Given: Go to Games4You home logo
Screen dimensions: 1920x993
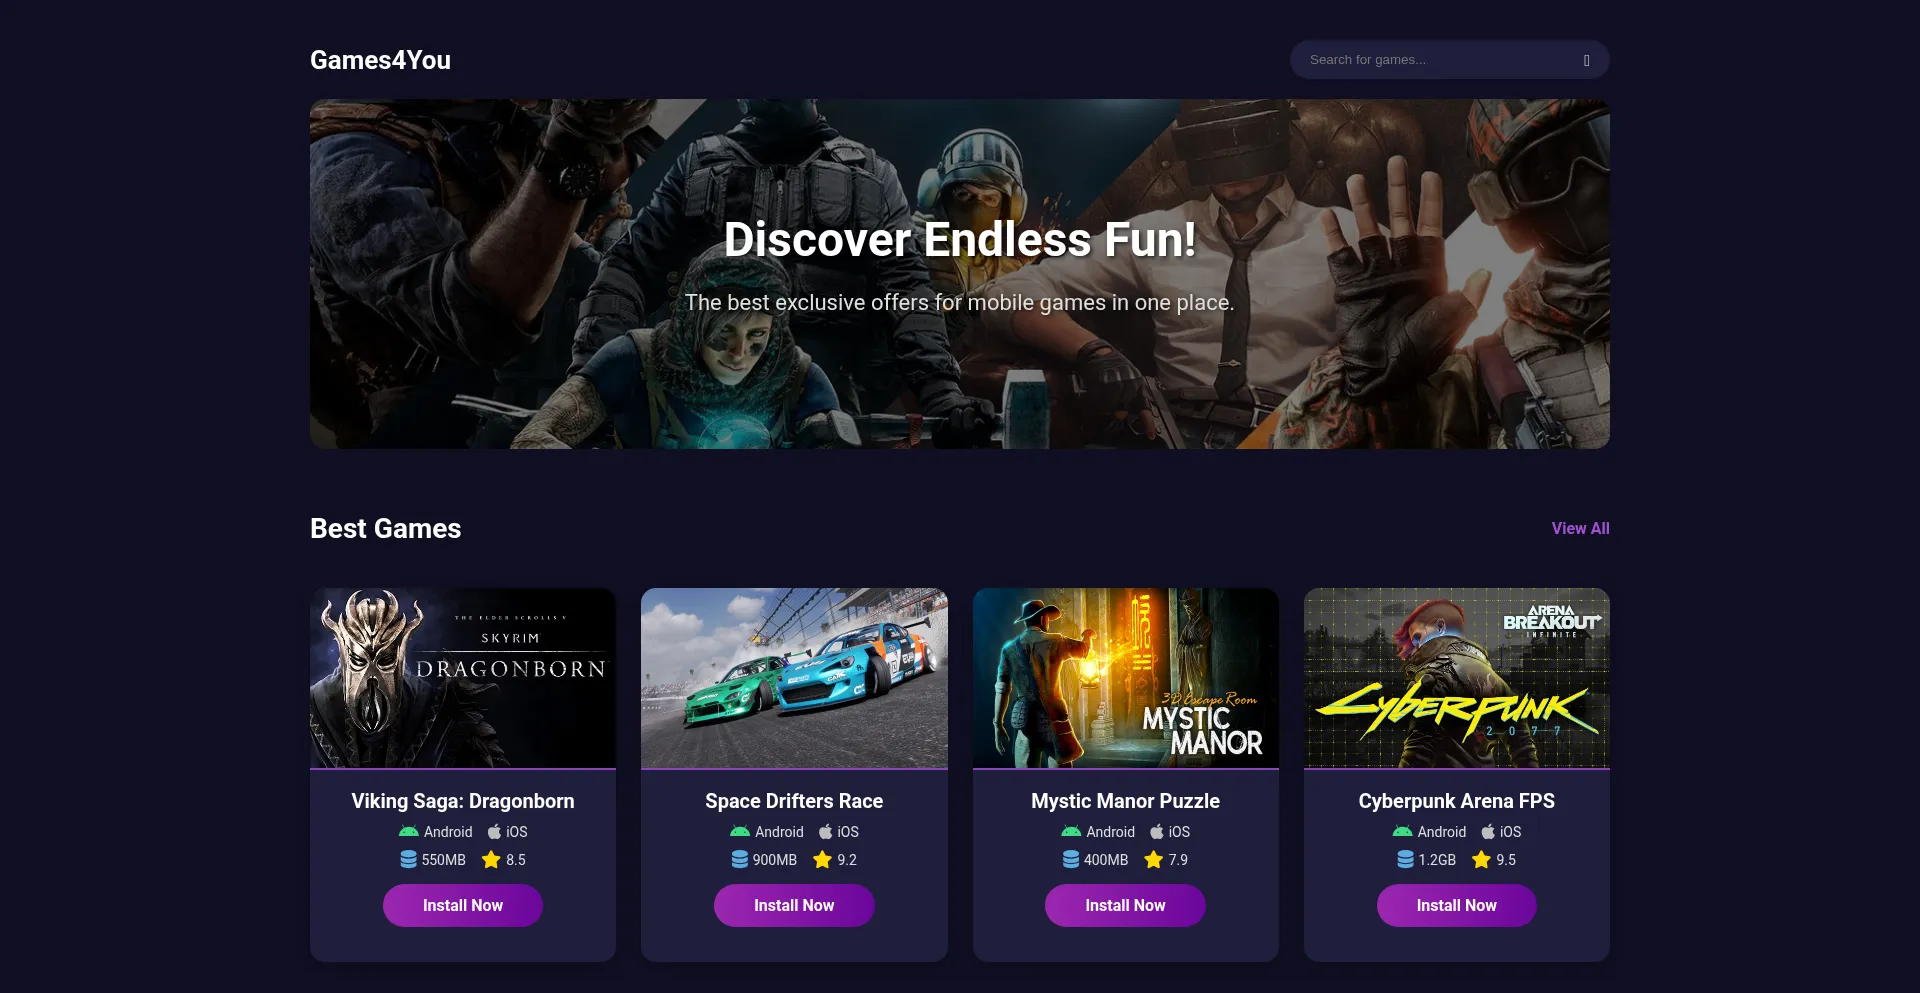Looking at the screenshot, I should 380,60.
